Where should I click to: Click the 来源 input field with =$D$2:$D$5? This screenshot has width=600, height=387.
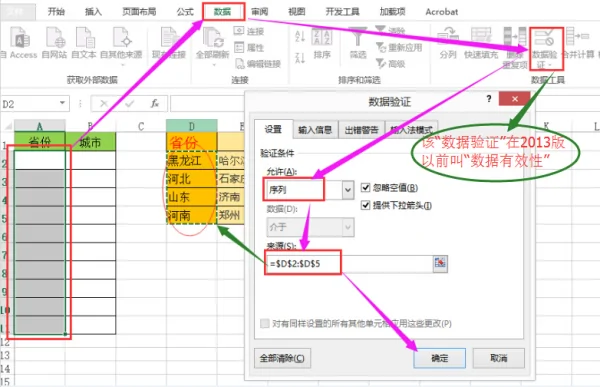pyautogui.click(x=348, y=263)
